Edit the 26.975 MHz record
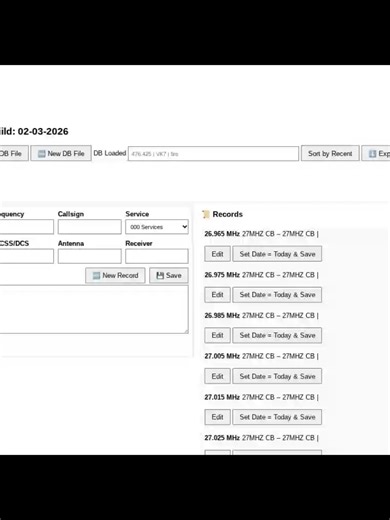Viewport: 390px width, 520px height. tap(217, 295)
